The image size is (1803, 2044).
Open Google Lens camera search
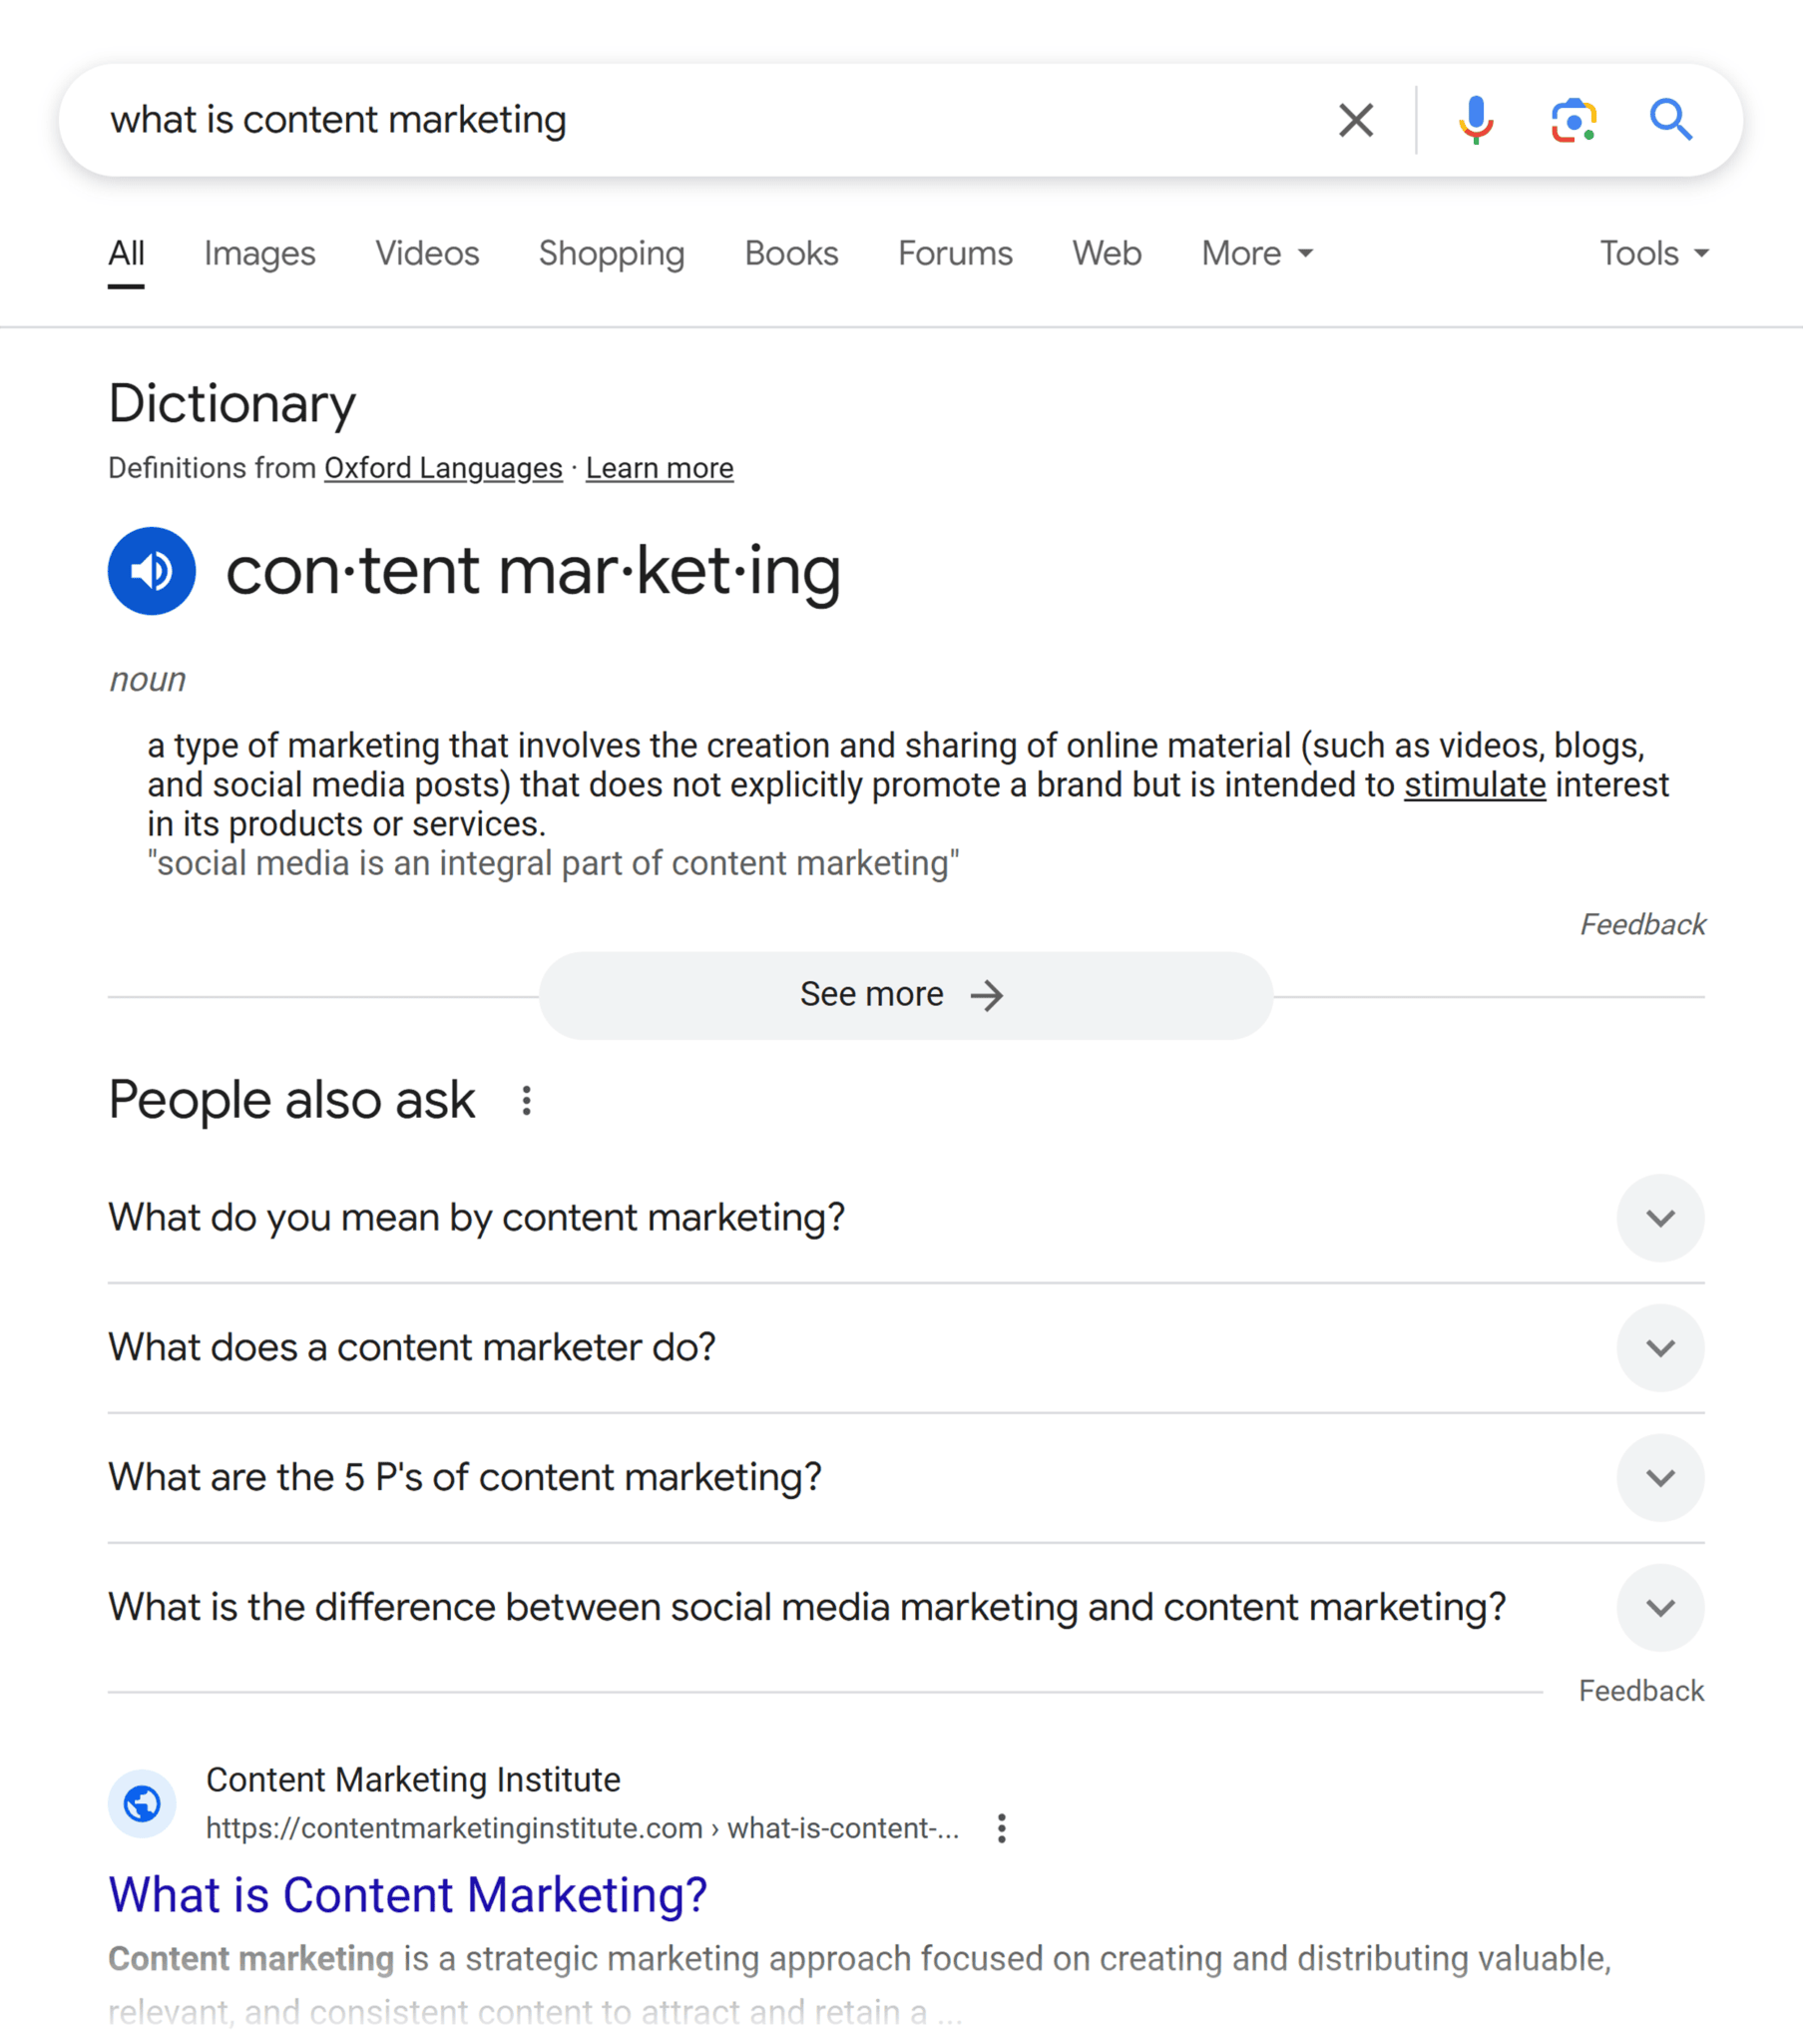(x=1573, y=120)
